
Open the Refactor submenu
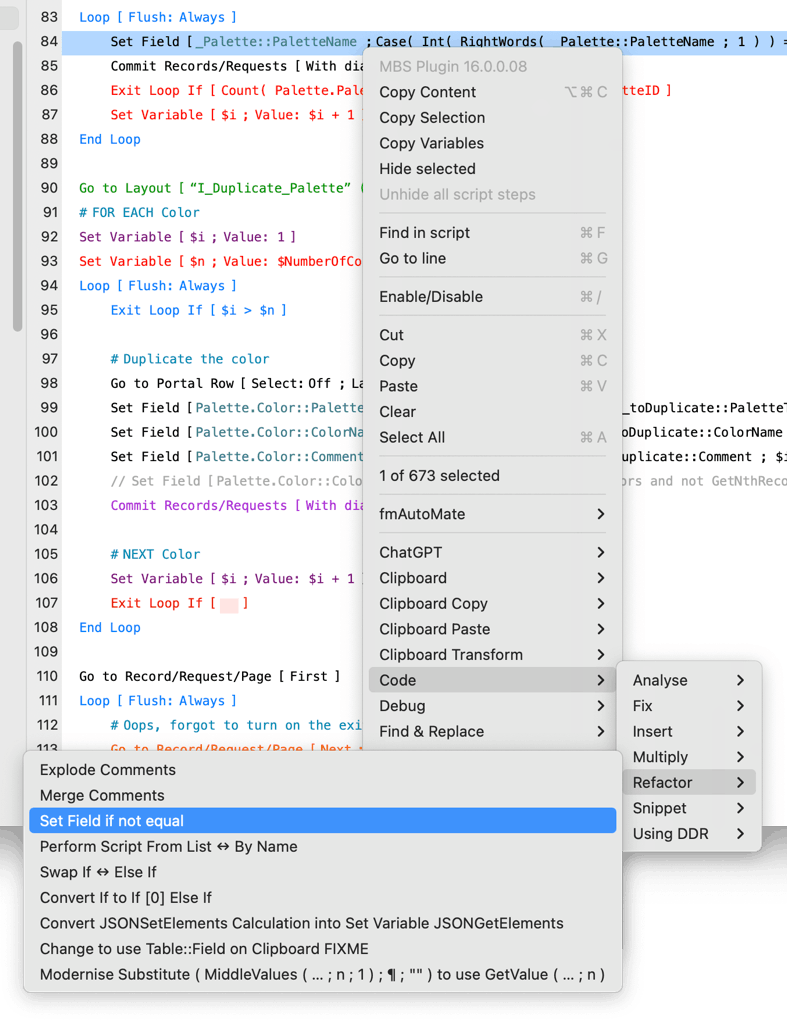click(x=689, y=782)
